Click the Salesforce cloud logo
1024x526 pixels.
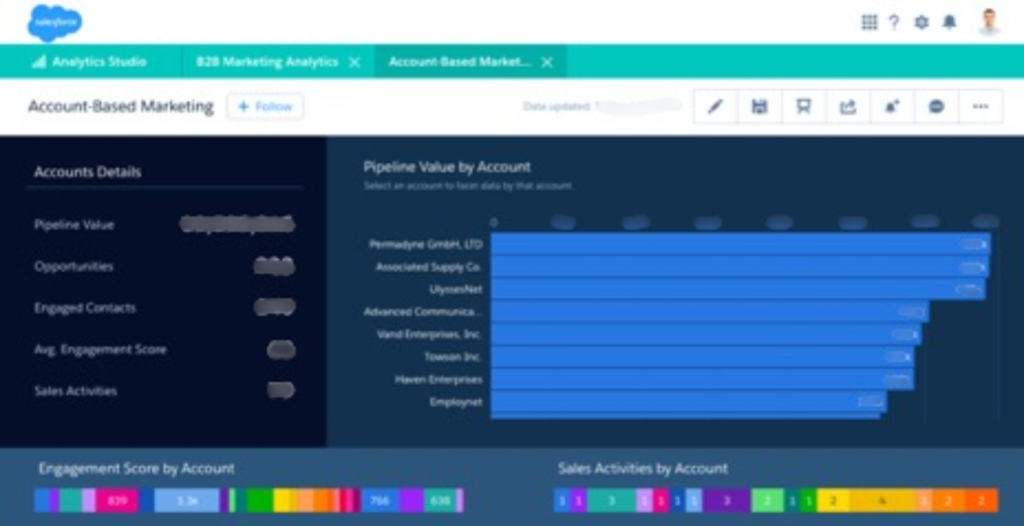point(55,22)
